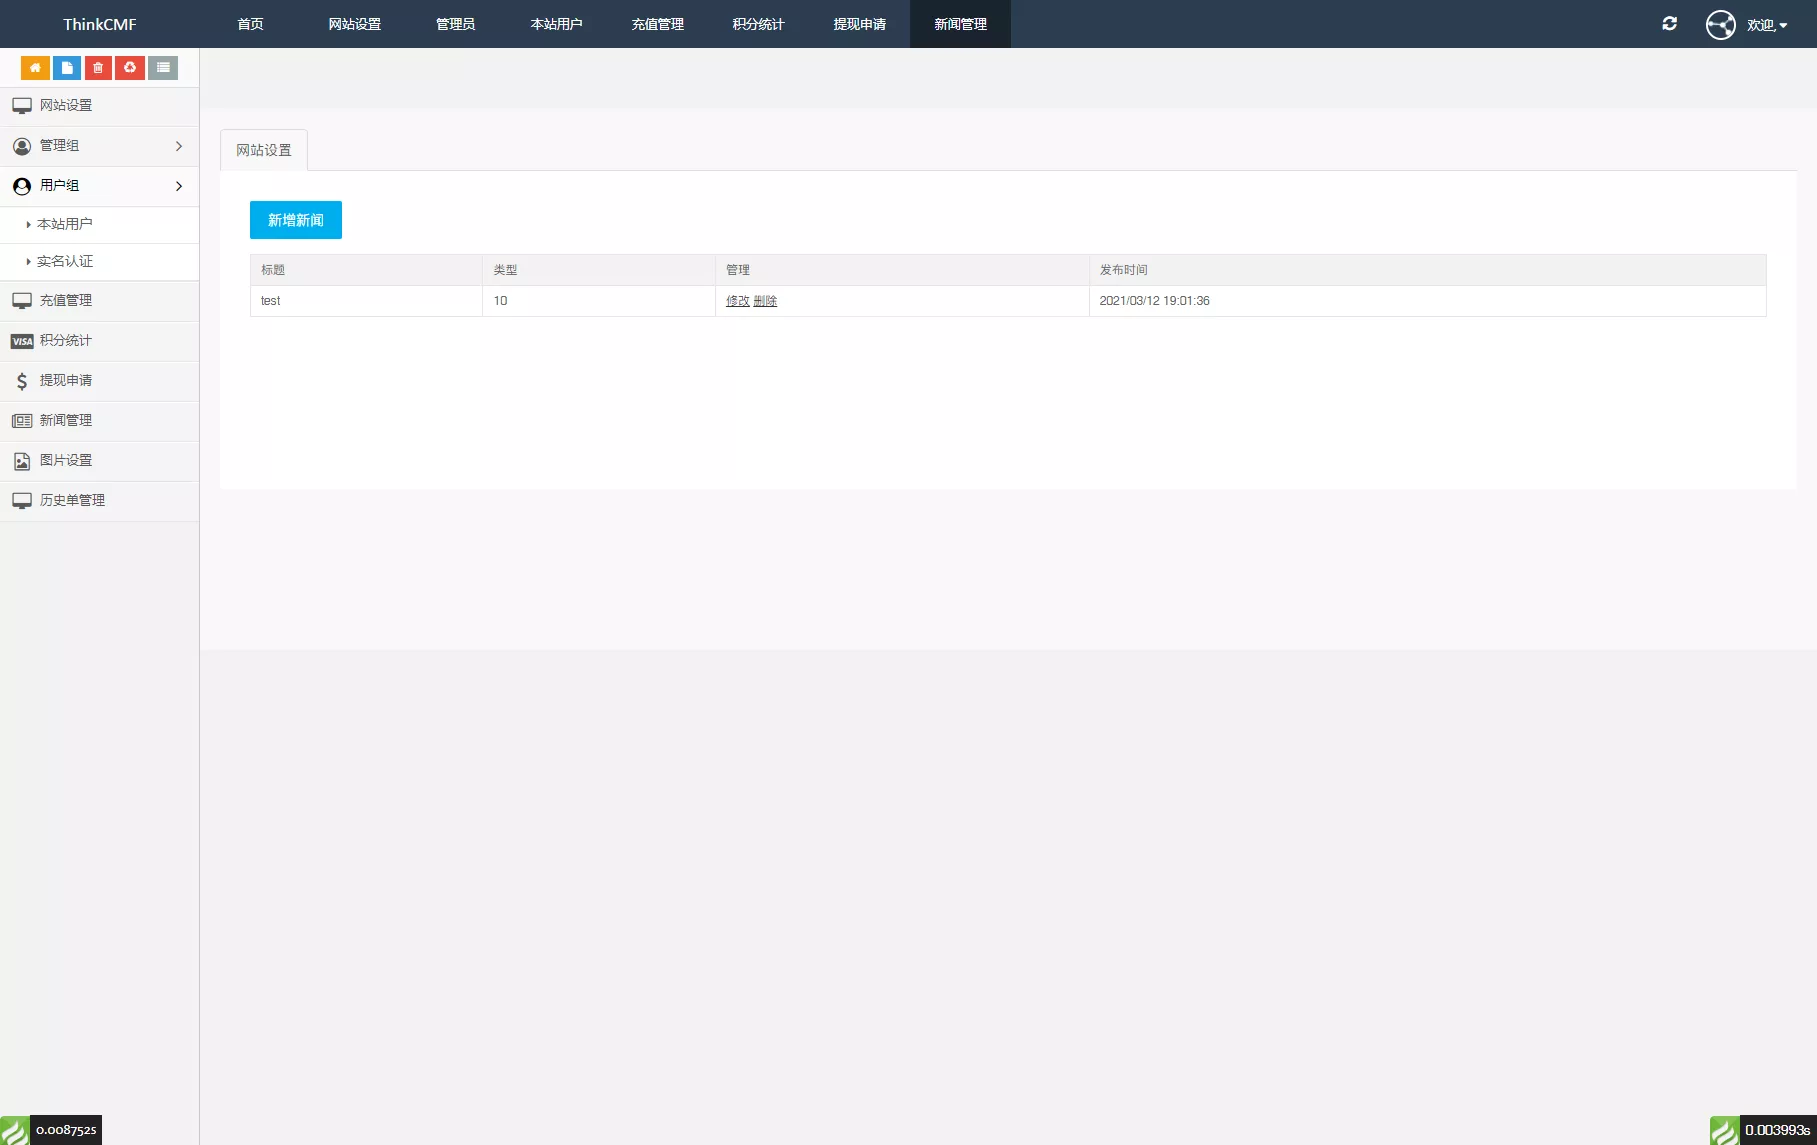Viewport: 1817px width, 1145px height.
Task: Open the 欢迎 user dropdown menu
Action: 1766,25
